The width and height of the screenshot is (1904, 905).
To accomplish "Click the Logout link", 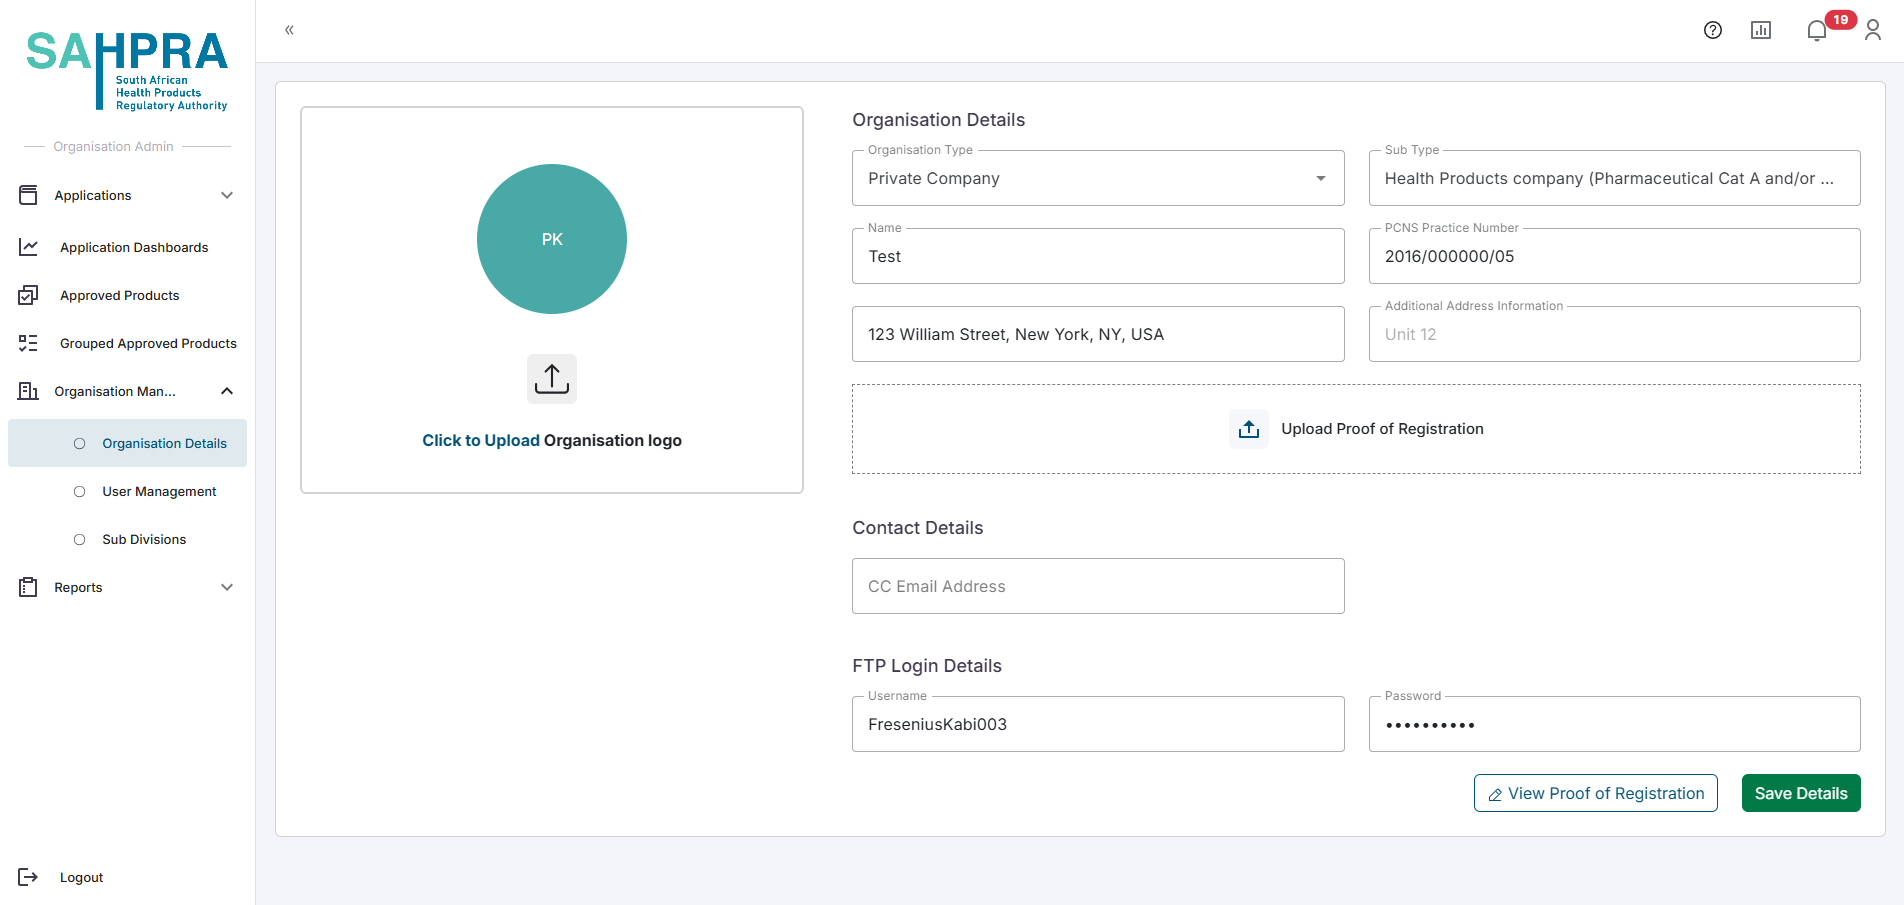I will point(81,877).
